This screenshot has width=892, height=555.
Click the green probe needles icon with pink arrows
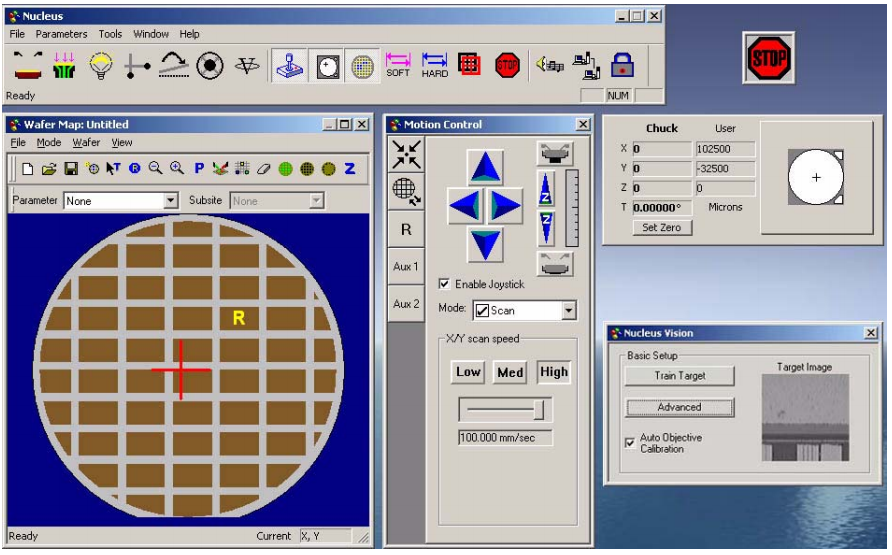[x=64, y=65]
